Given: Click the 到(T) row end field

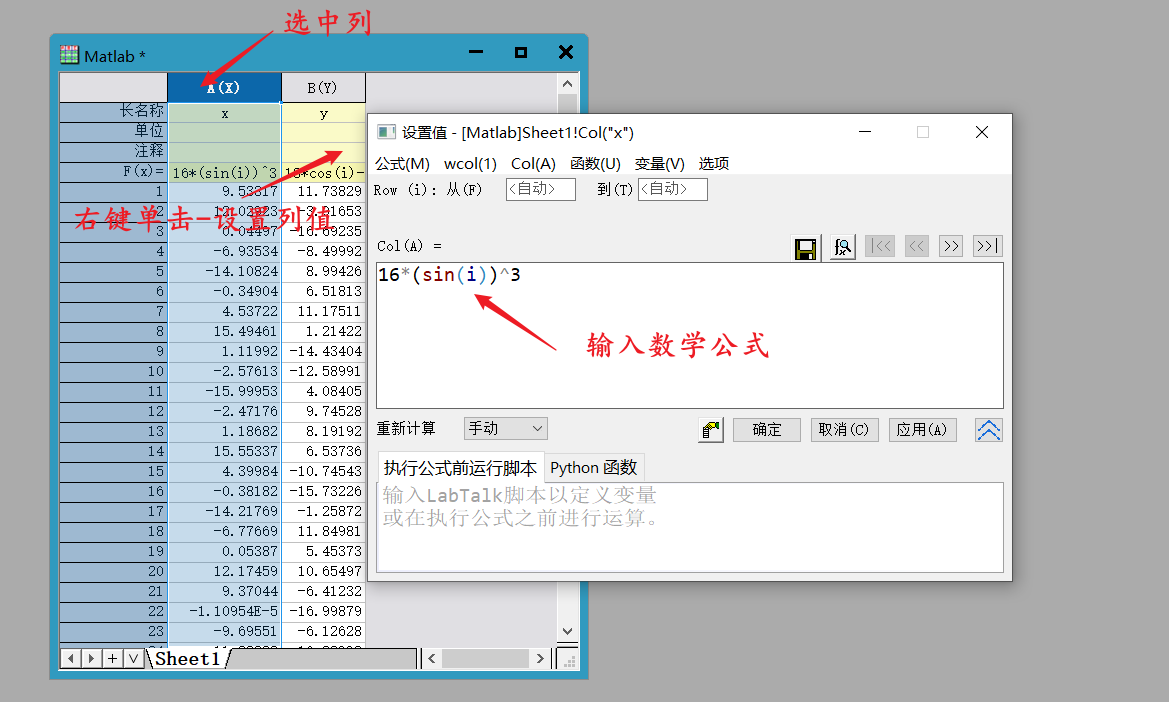Looking at the screenshot, I should (x=672, y=189).
